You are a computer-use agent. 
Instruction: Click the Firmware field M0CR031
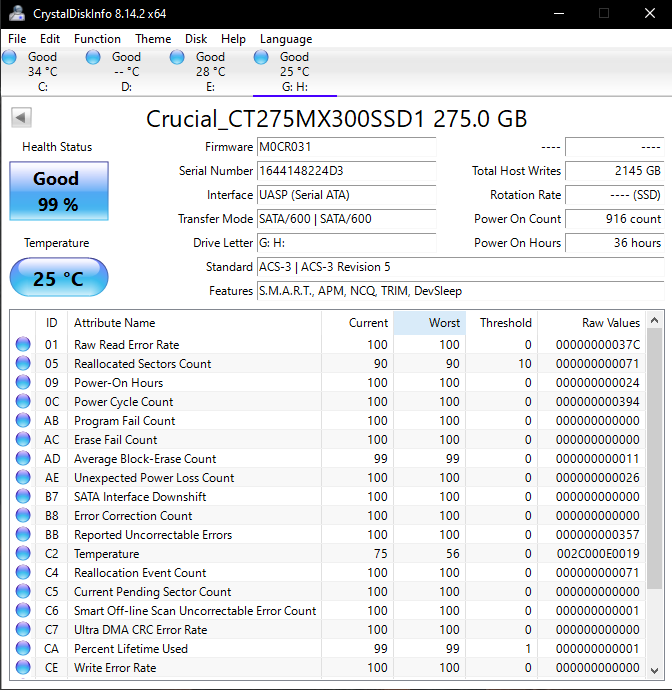(x=346, y=147)
